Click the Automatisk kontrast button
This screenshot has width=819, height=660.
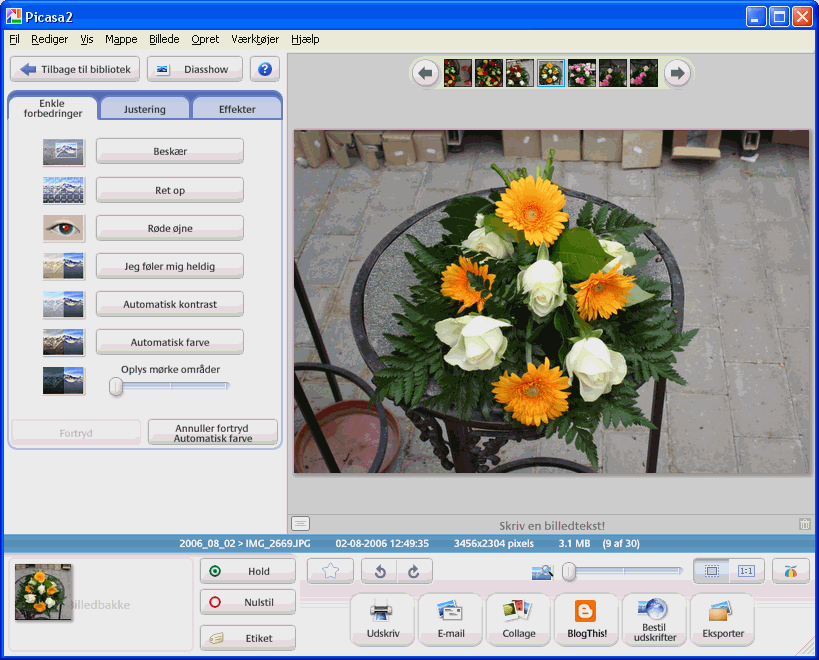click(x=170, y=304)
